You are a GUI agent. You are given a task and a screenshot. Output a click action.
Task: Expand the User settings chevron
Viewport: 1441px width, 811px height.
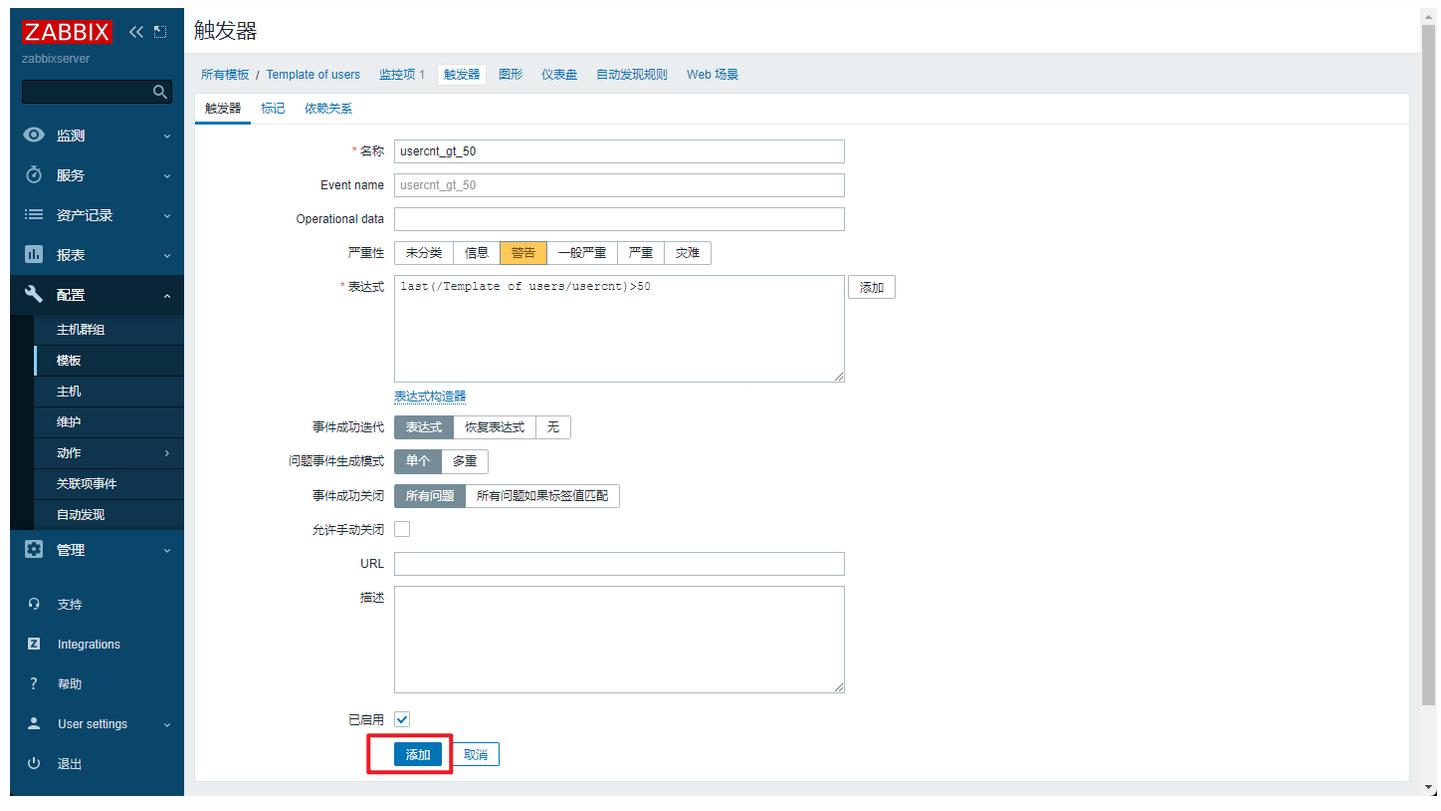coord(167,724)
